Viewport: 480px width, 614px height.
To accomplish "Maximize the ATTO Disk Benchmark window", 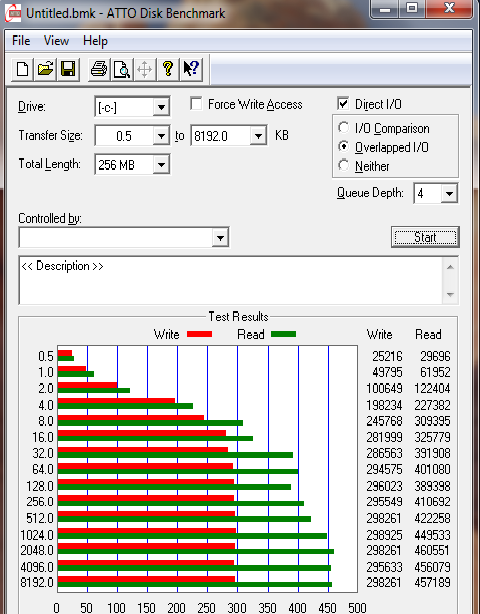I will click(412, 9).
